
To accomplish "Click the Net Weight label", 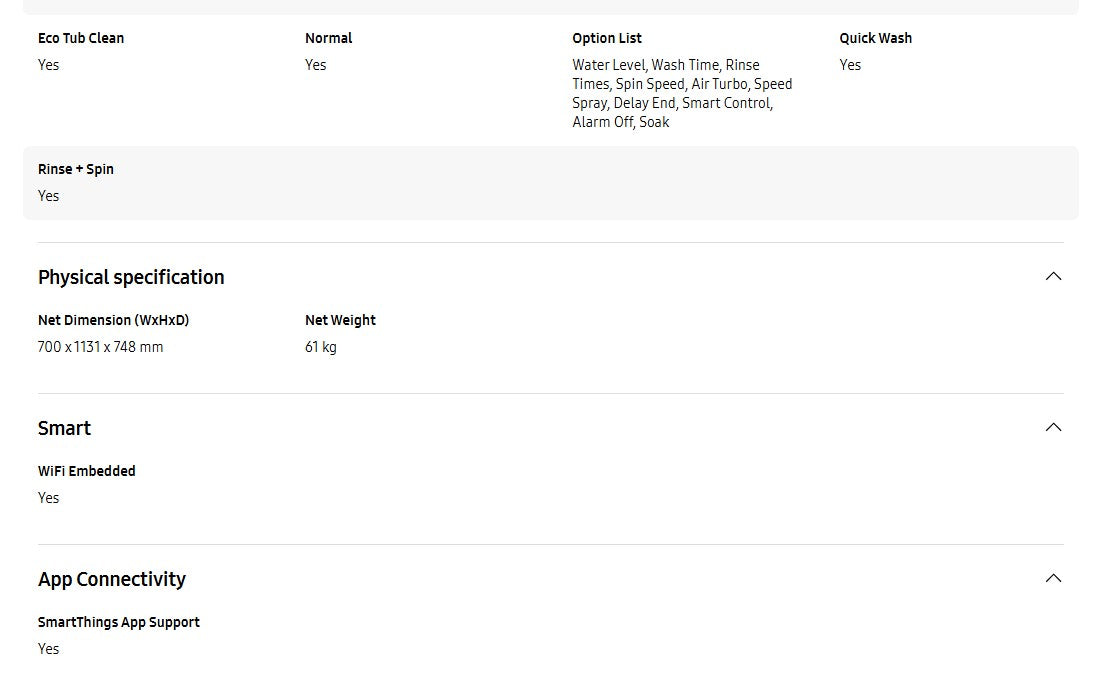I will (x=340, y=320).
